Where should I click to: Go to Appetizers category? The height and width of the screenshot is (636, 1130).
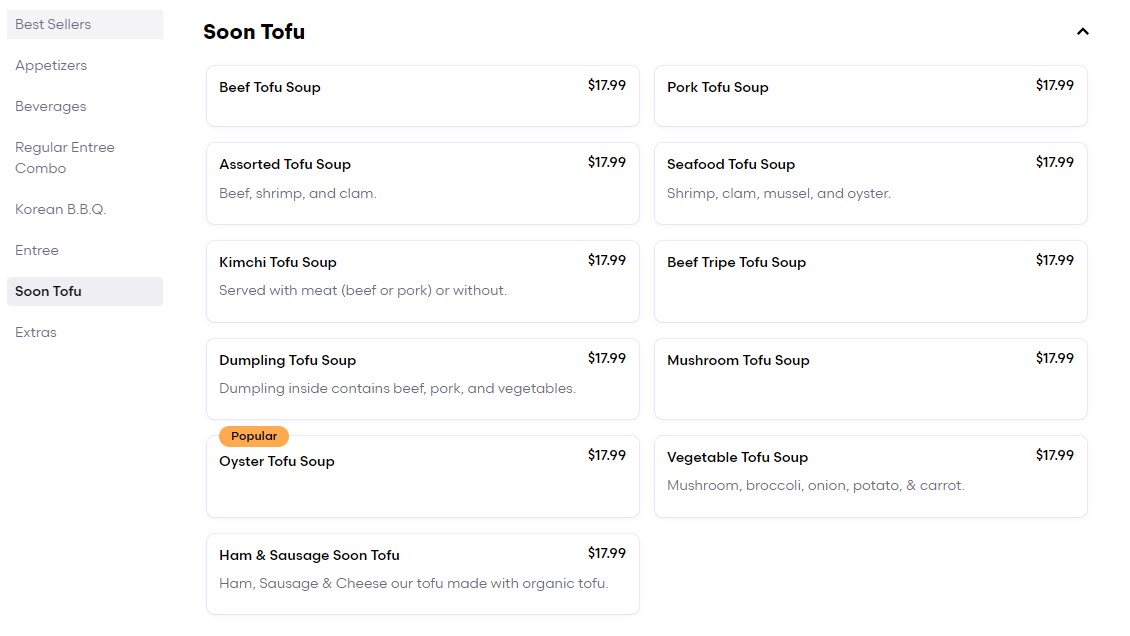tap(51, 65)
